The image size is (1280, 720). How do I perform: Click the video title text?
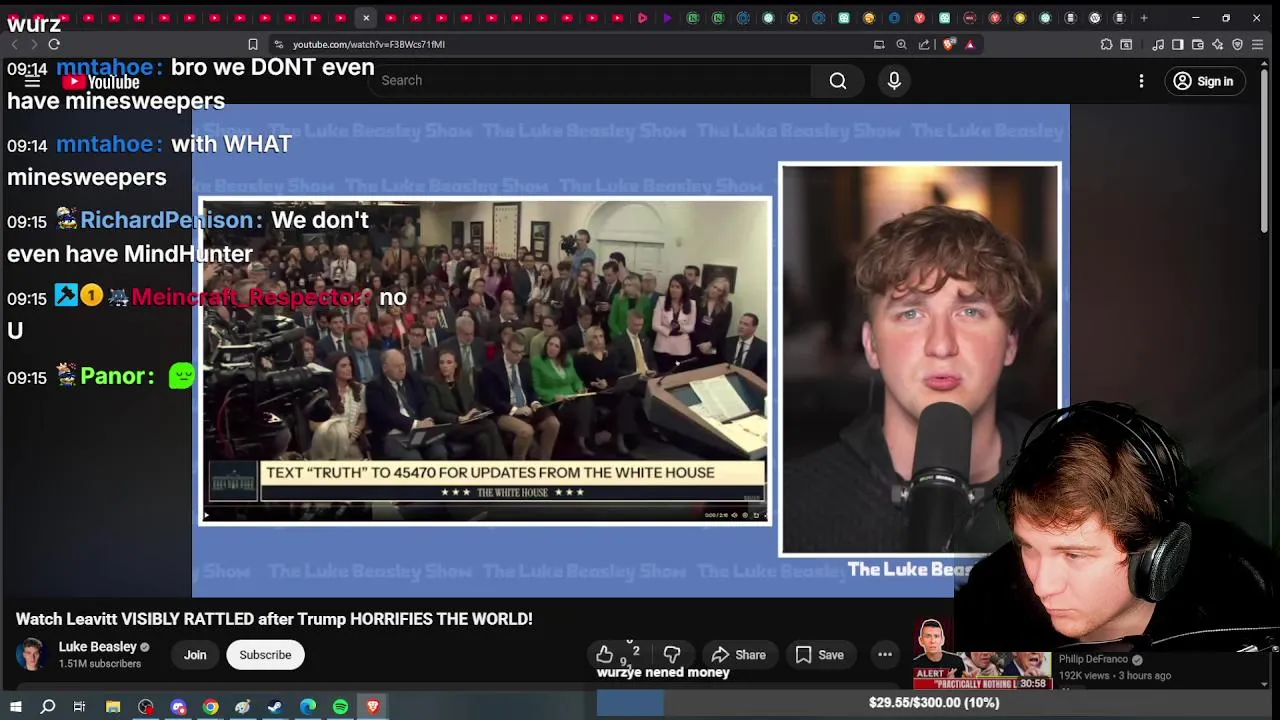point(274,619)
